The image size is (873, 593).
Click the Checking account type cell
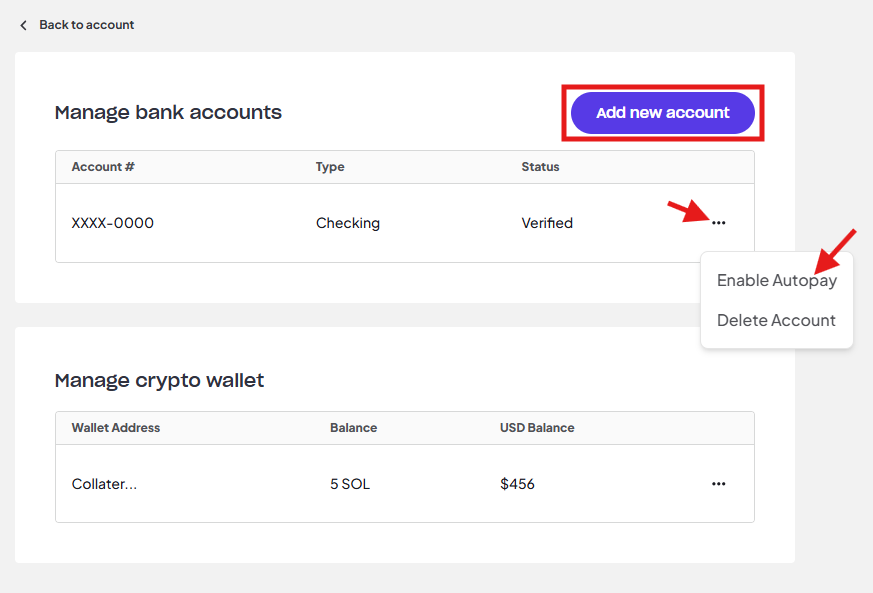point(348,223)
